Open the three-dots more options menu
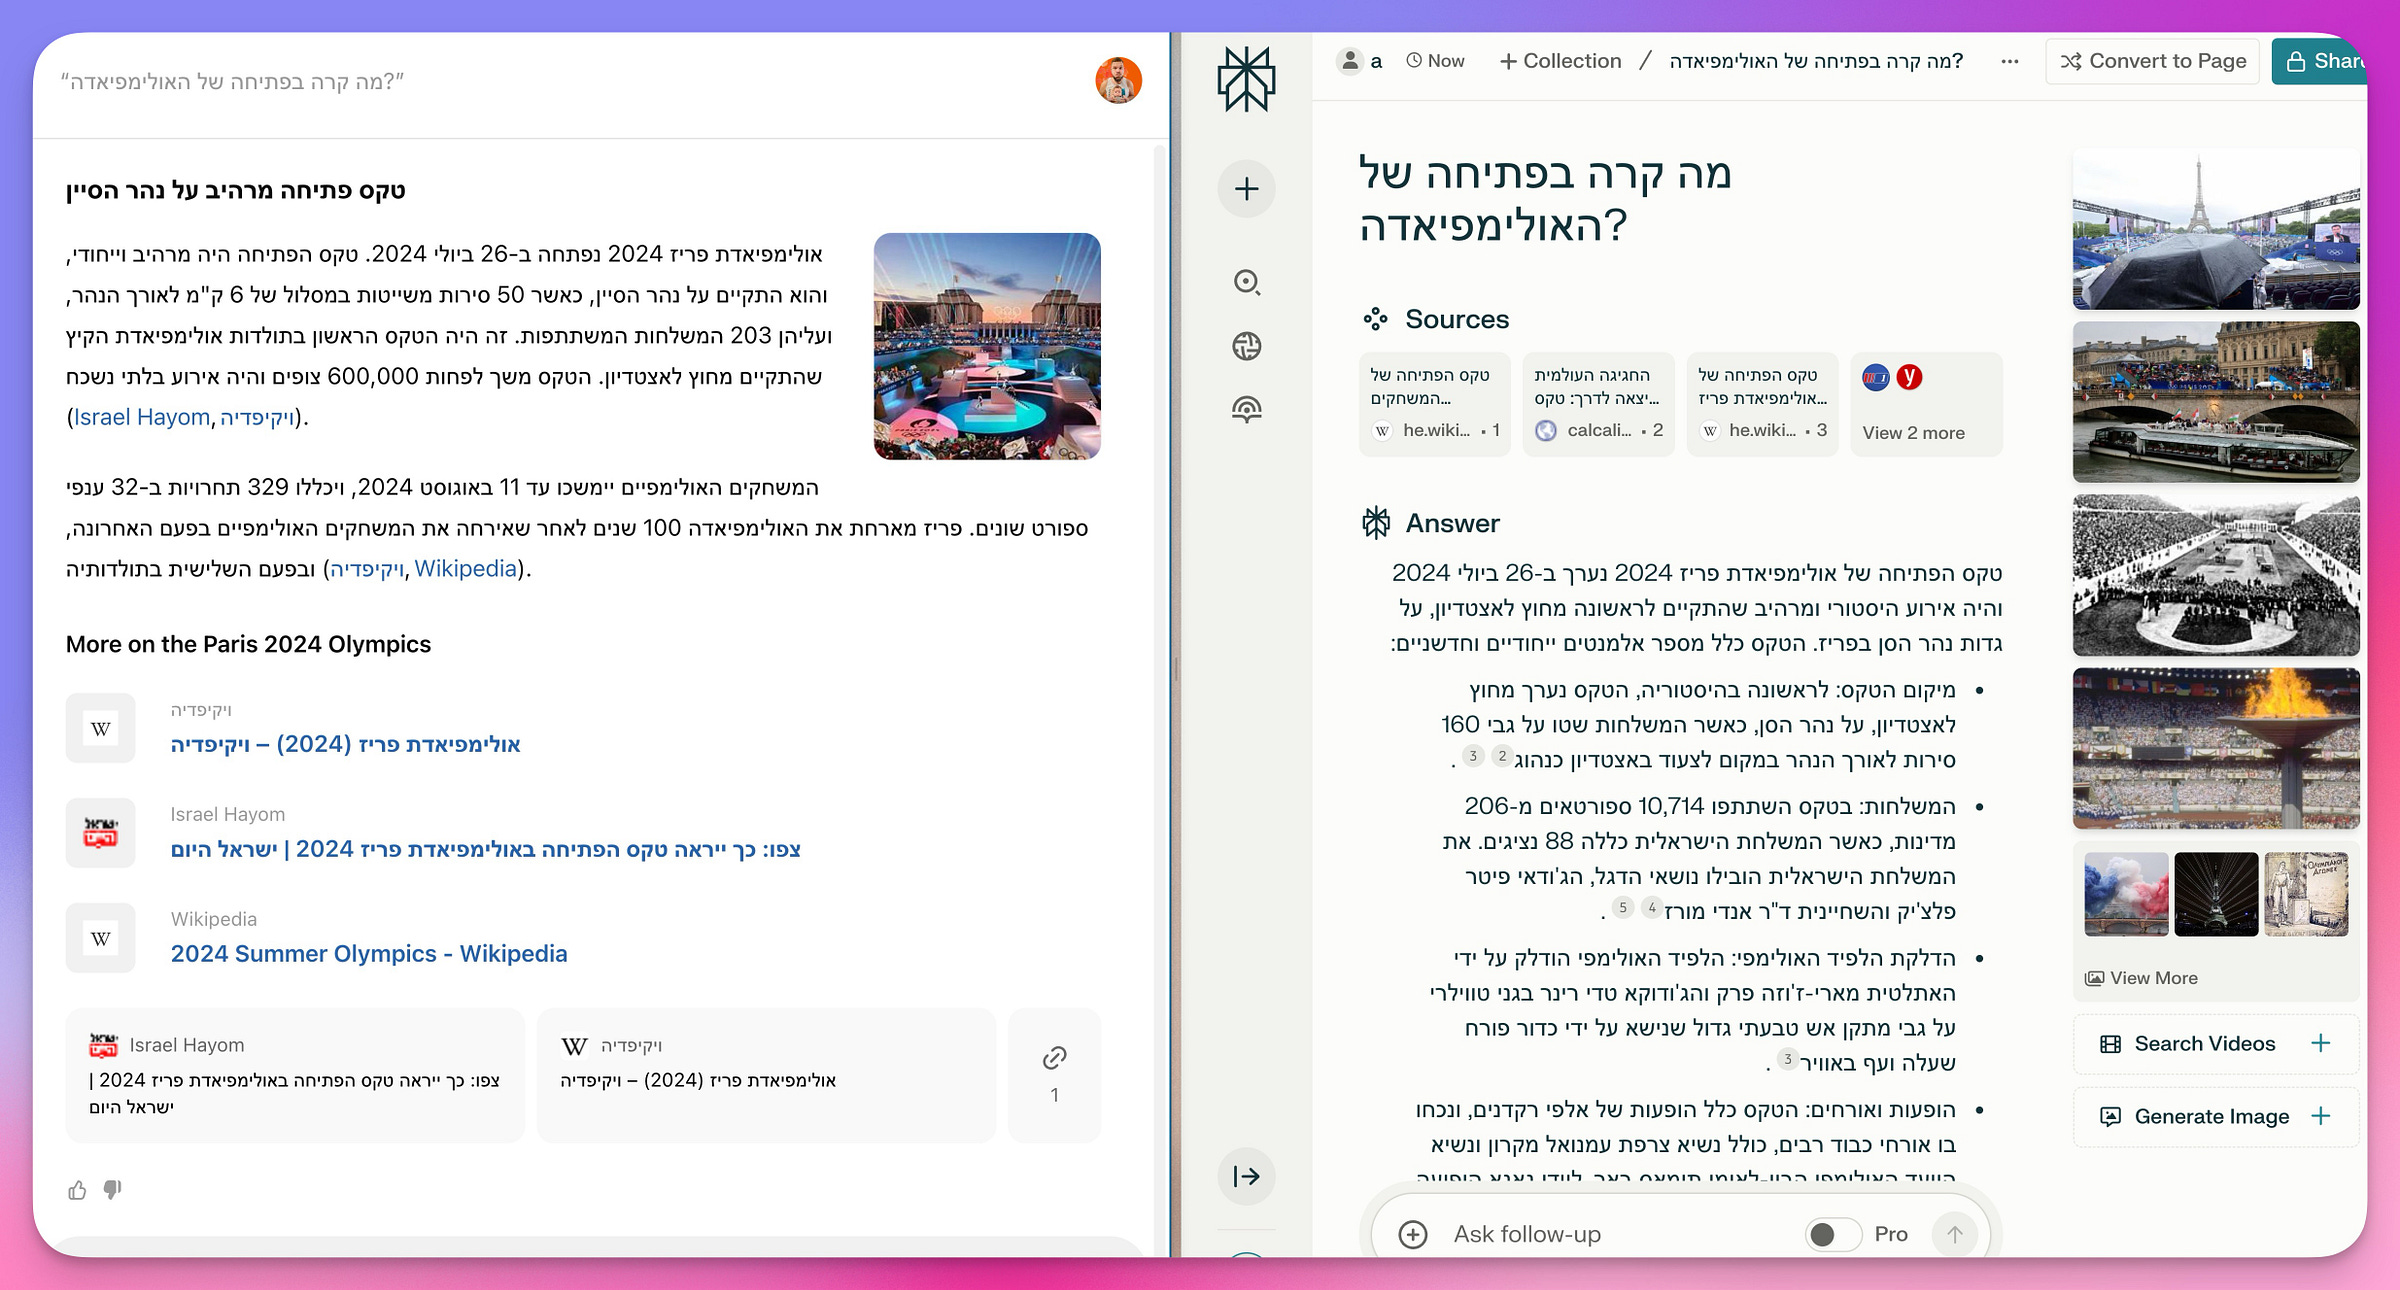2400x1290 pixels. (2009, 62)
